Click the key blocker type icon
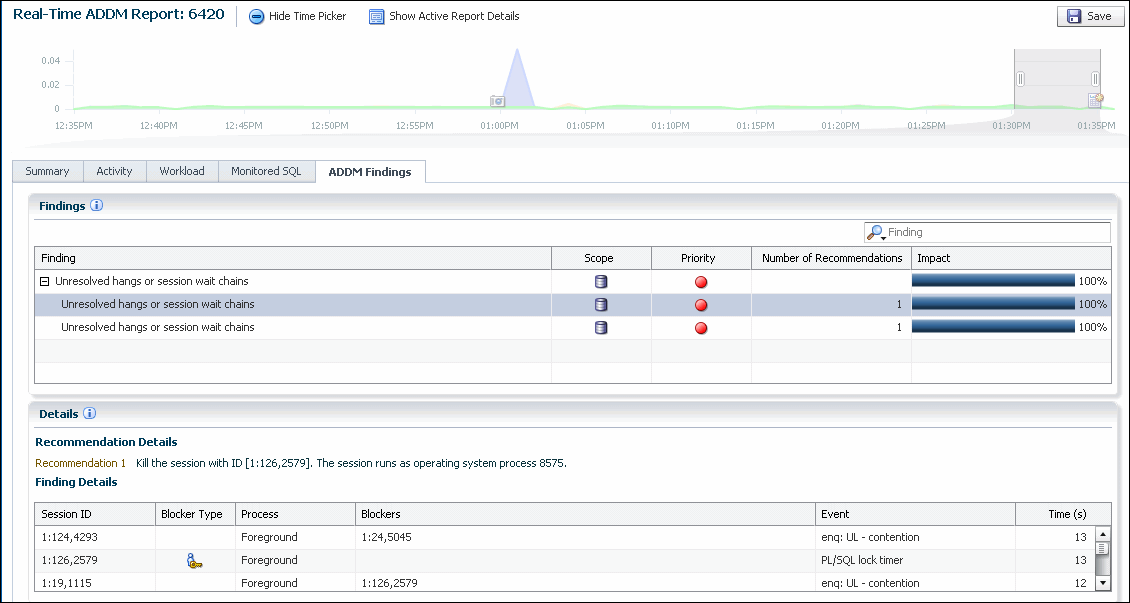The image size is (1130, 603). (195, 561)
